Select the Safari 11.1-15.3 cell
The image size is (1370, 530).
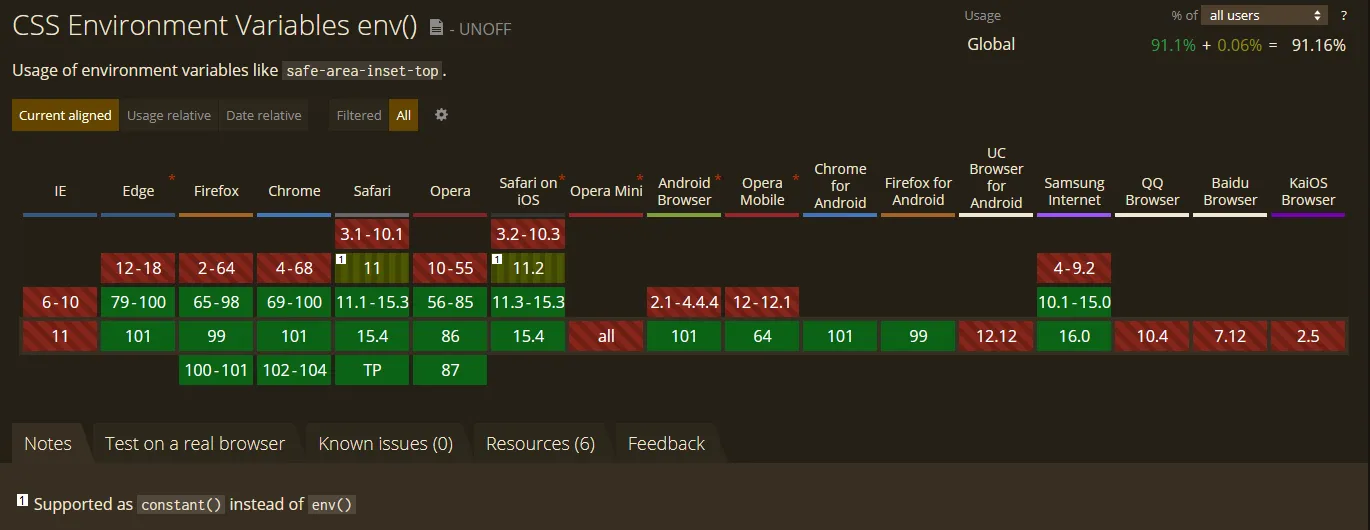click(372, 302)
